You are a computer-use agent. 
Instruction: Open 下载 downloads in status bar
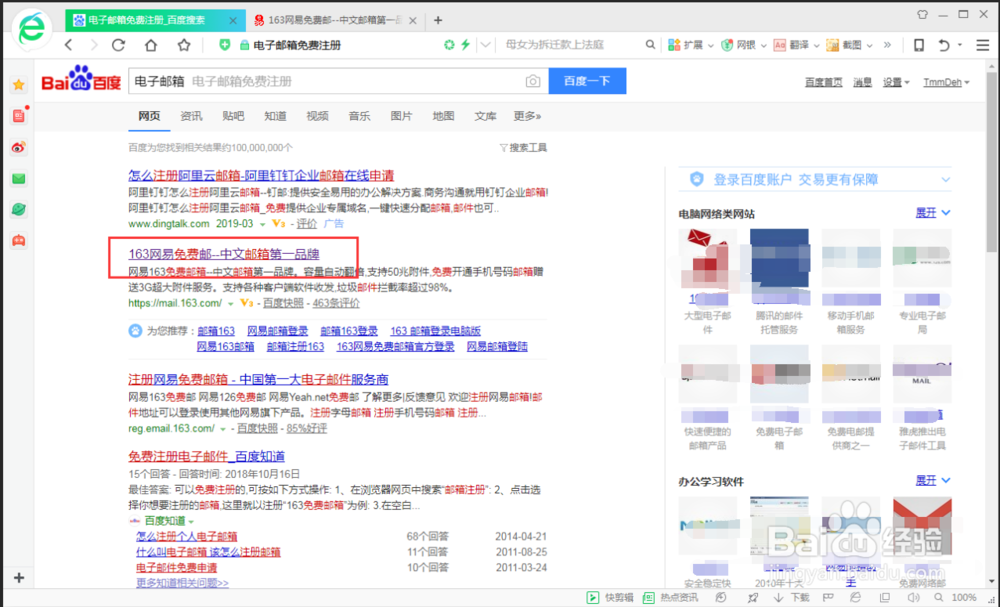(791, 597)
